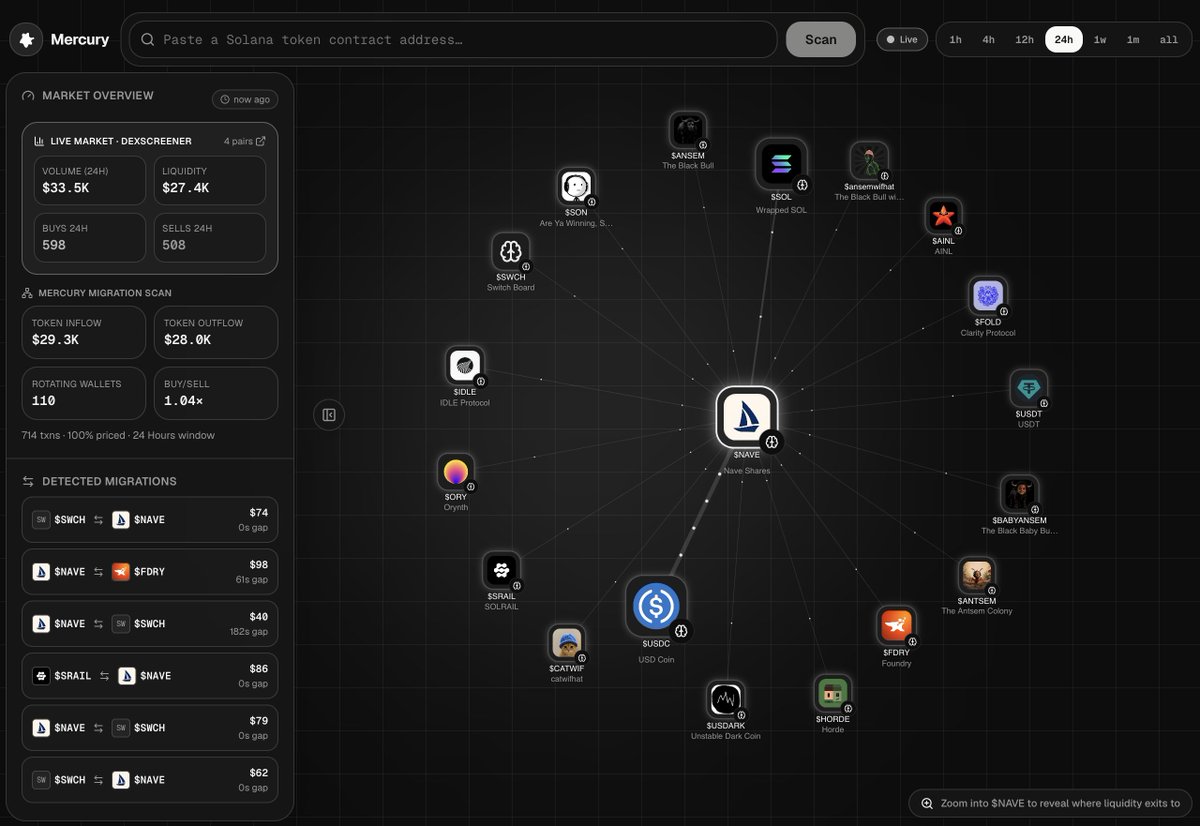Click the Market Overview gauge icon
1200x826 pixels.
tap(28, 95)
